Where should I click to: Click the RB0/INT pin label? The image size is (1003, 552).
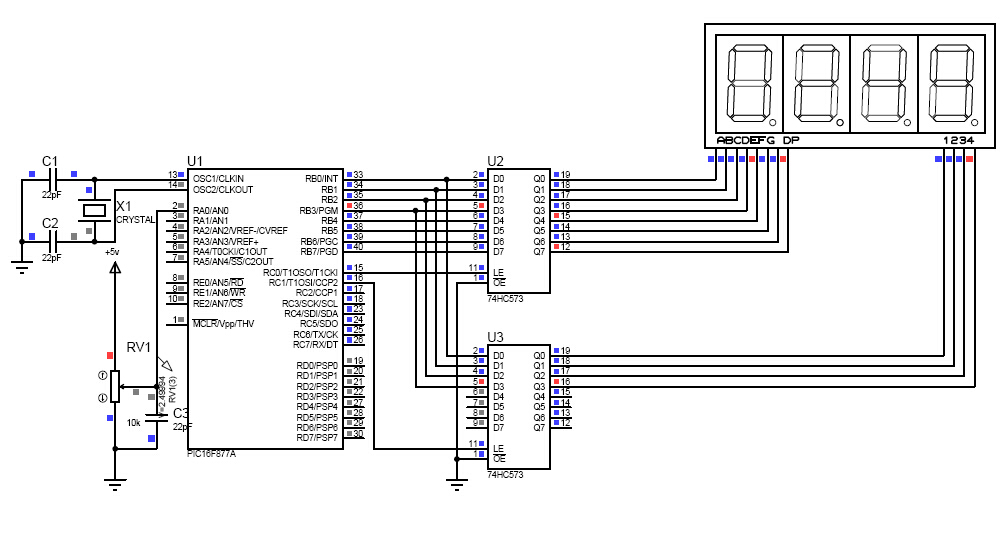321,178
